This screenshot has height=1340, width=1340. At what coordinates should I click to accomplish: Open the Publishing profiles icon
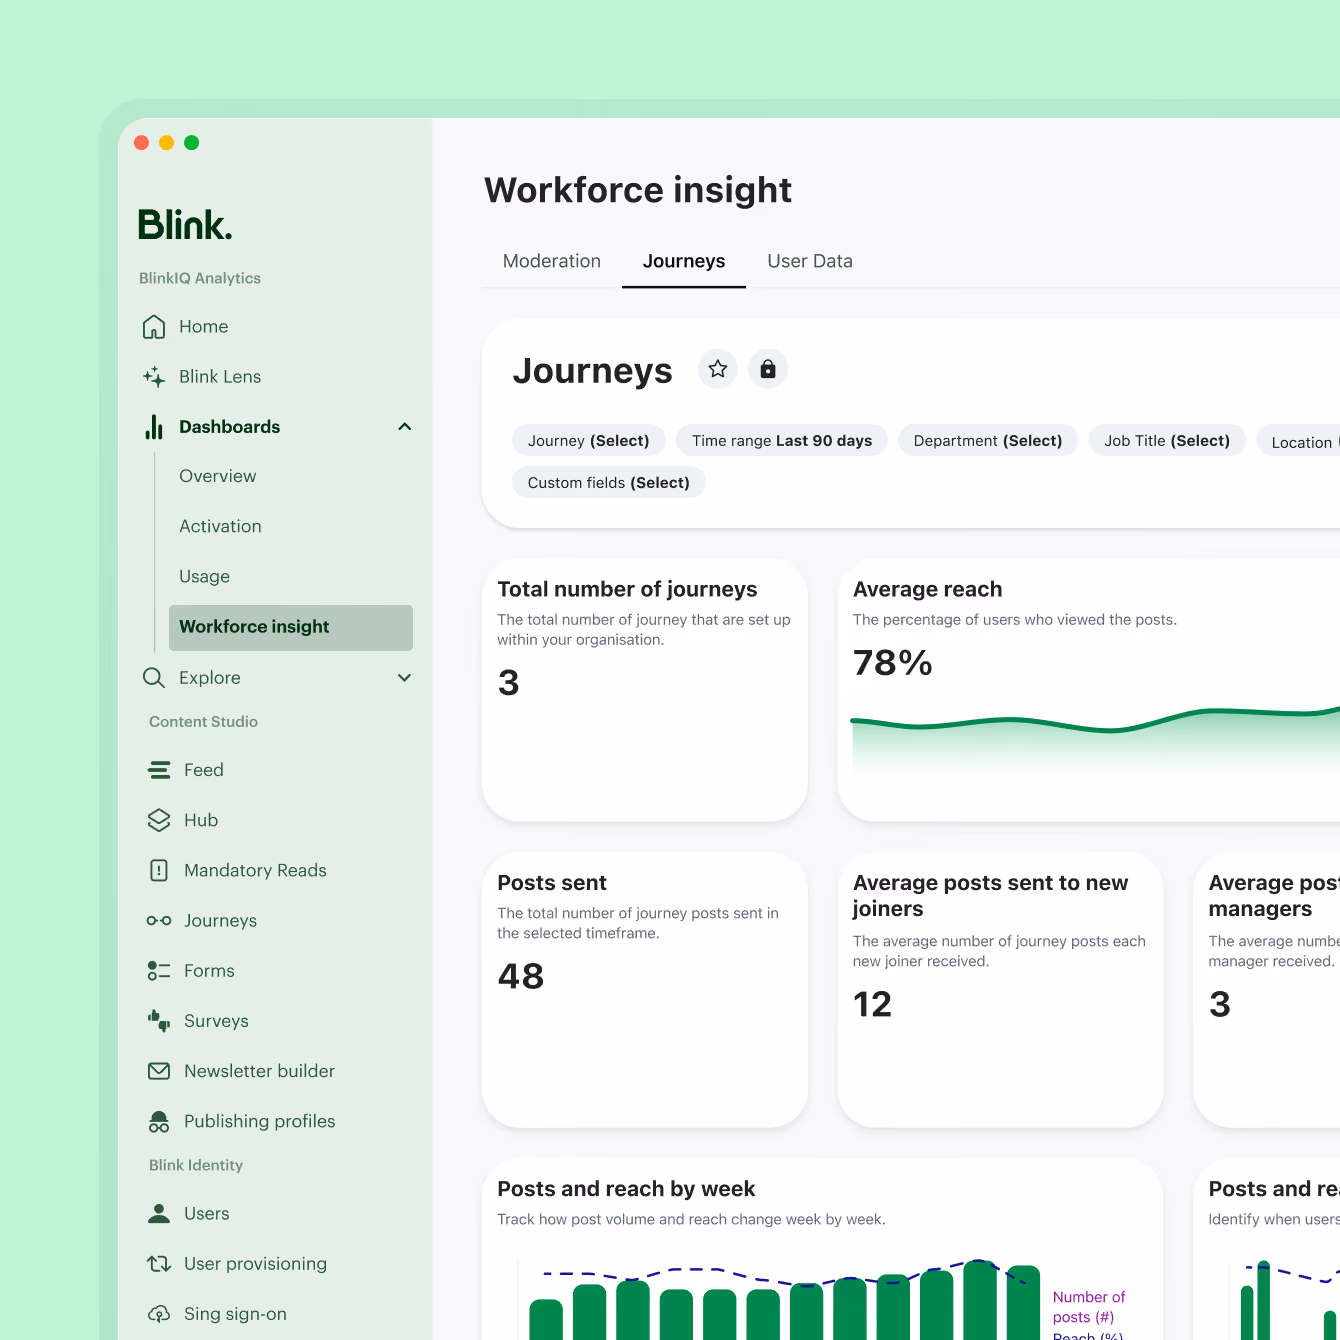(x=159, y=1121)
